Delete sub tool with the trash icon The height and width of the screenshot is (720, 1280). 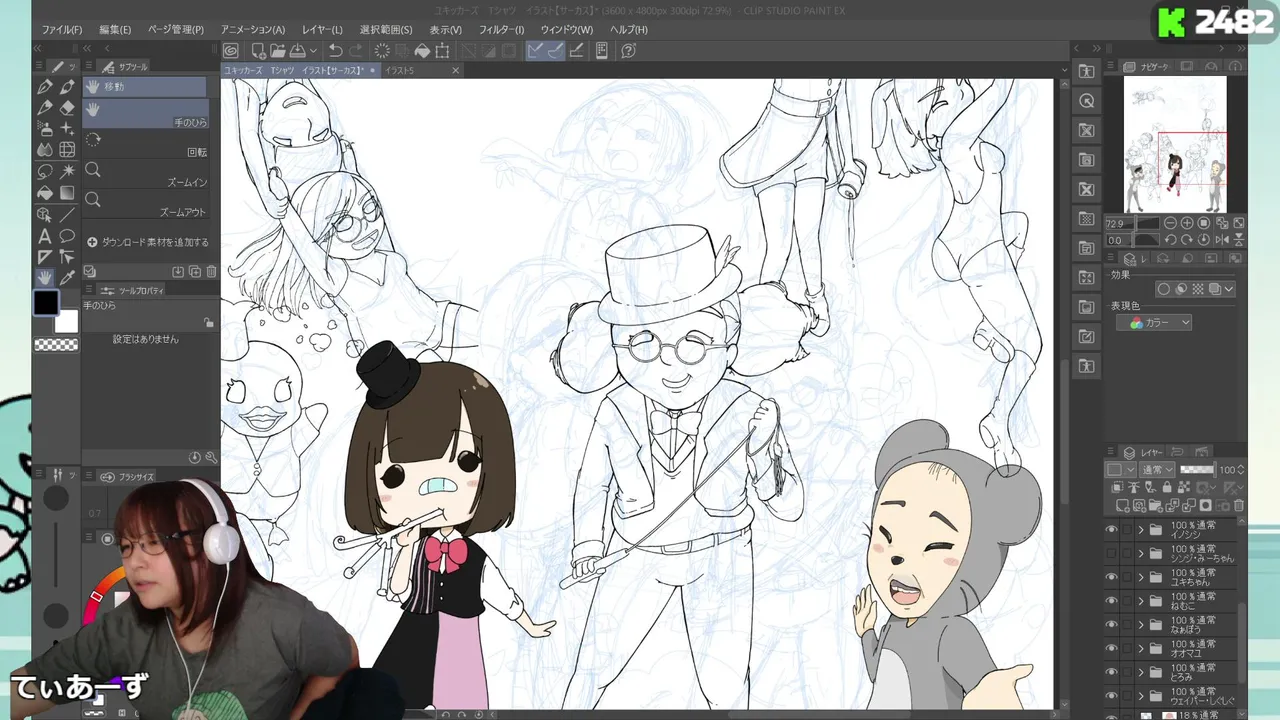tap(212, 272)
